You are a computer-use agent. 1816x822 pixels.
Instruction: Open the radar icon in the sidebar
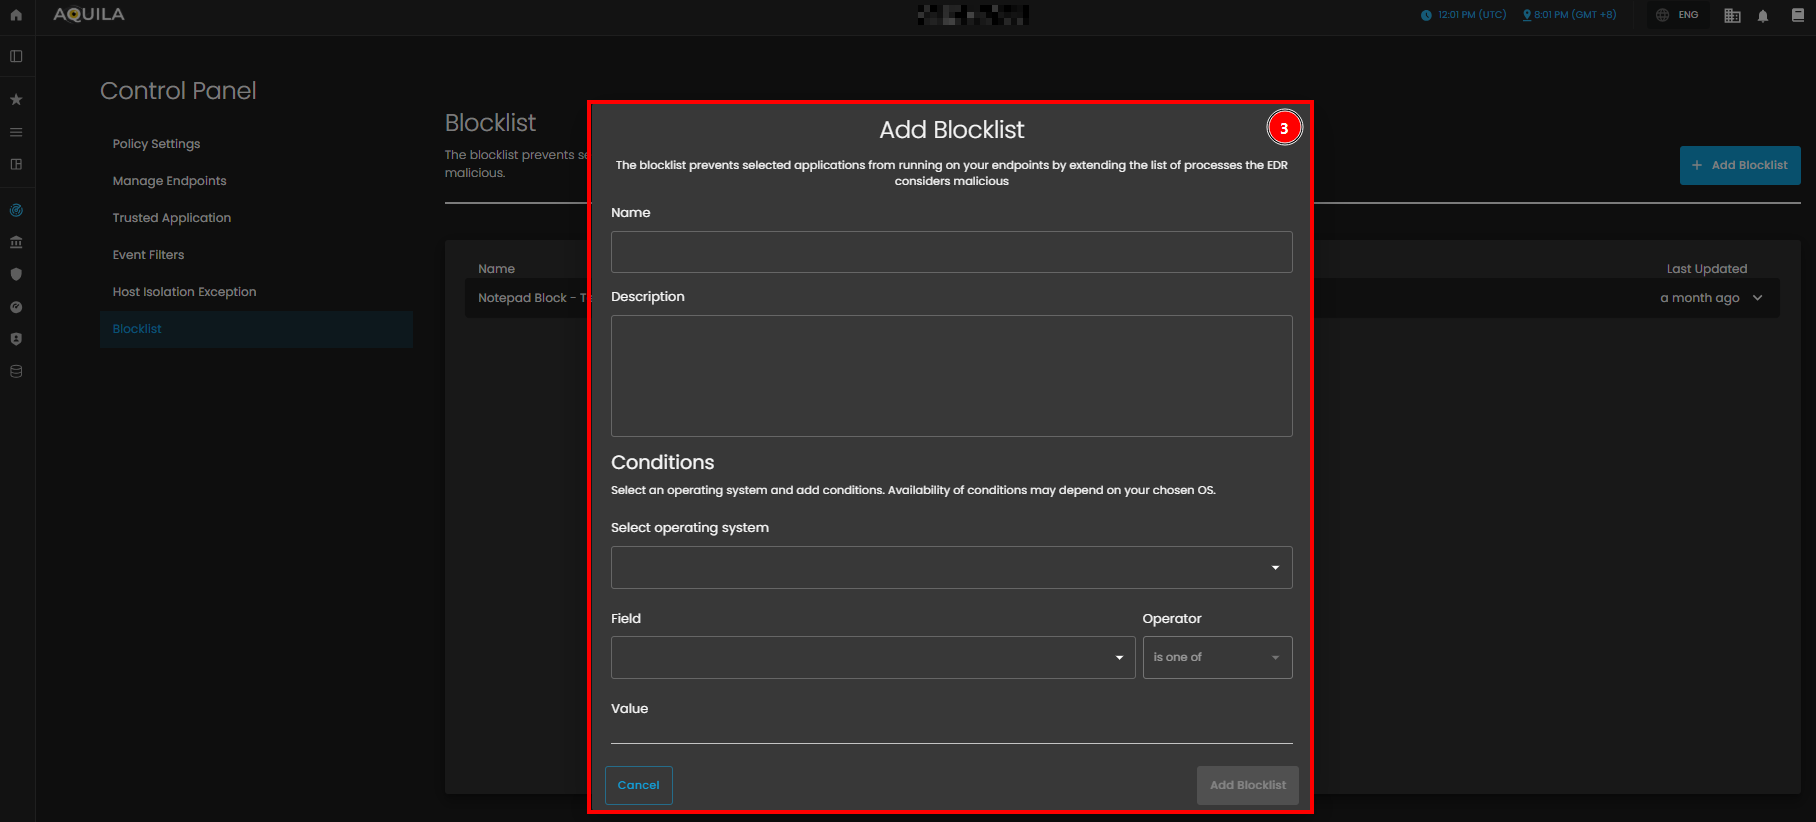[x=16, y=210]
